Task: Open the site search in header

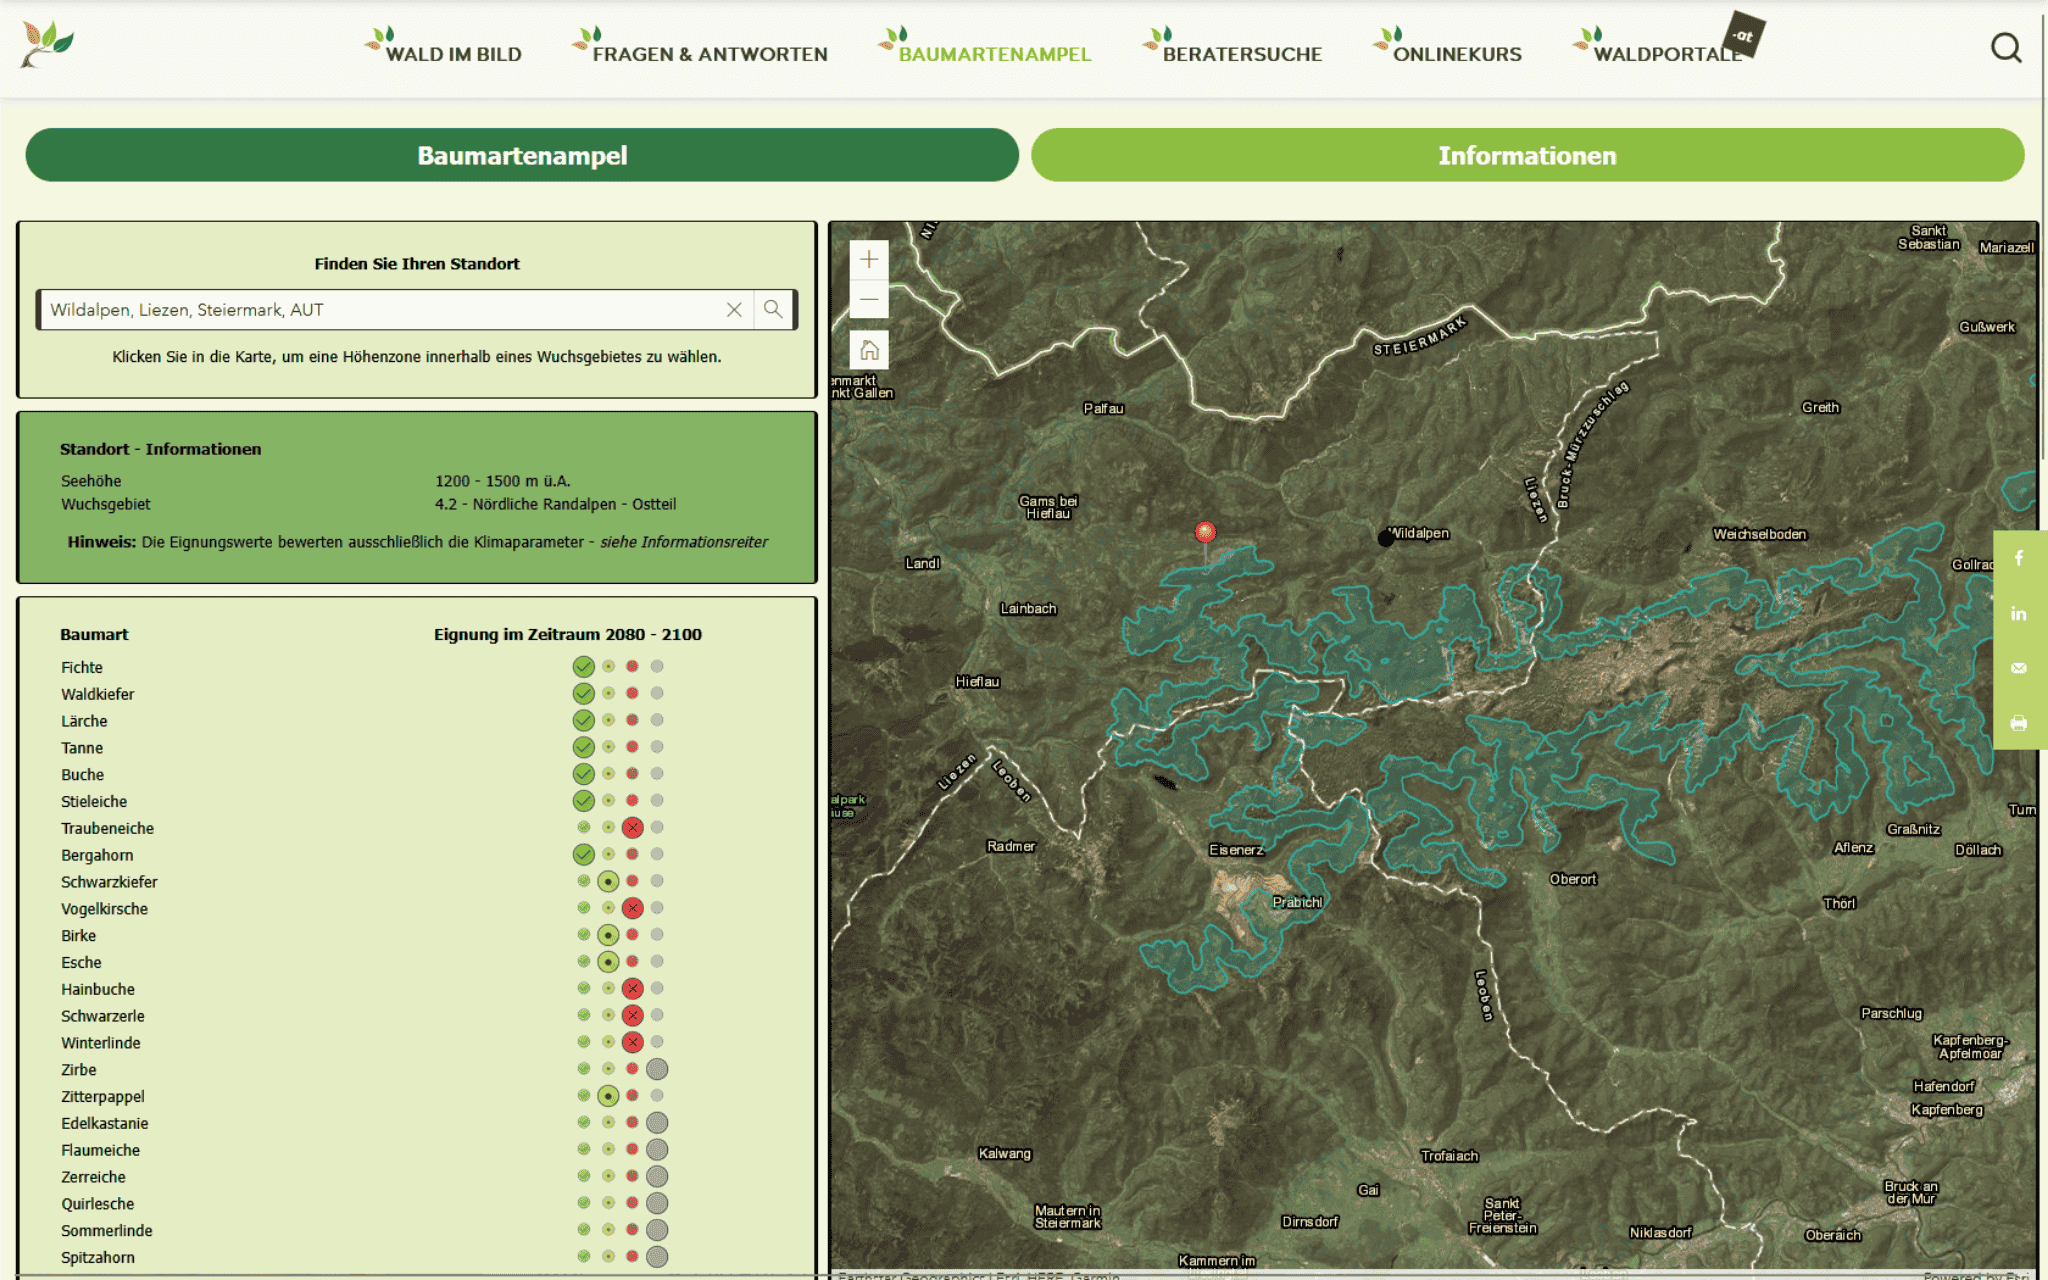Action: (x=2005, y=48)
